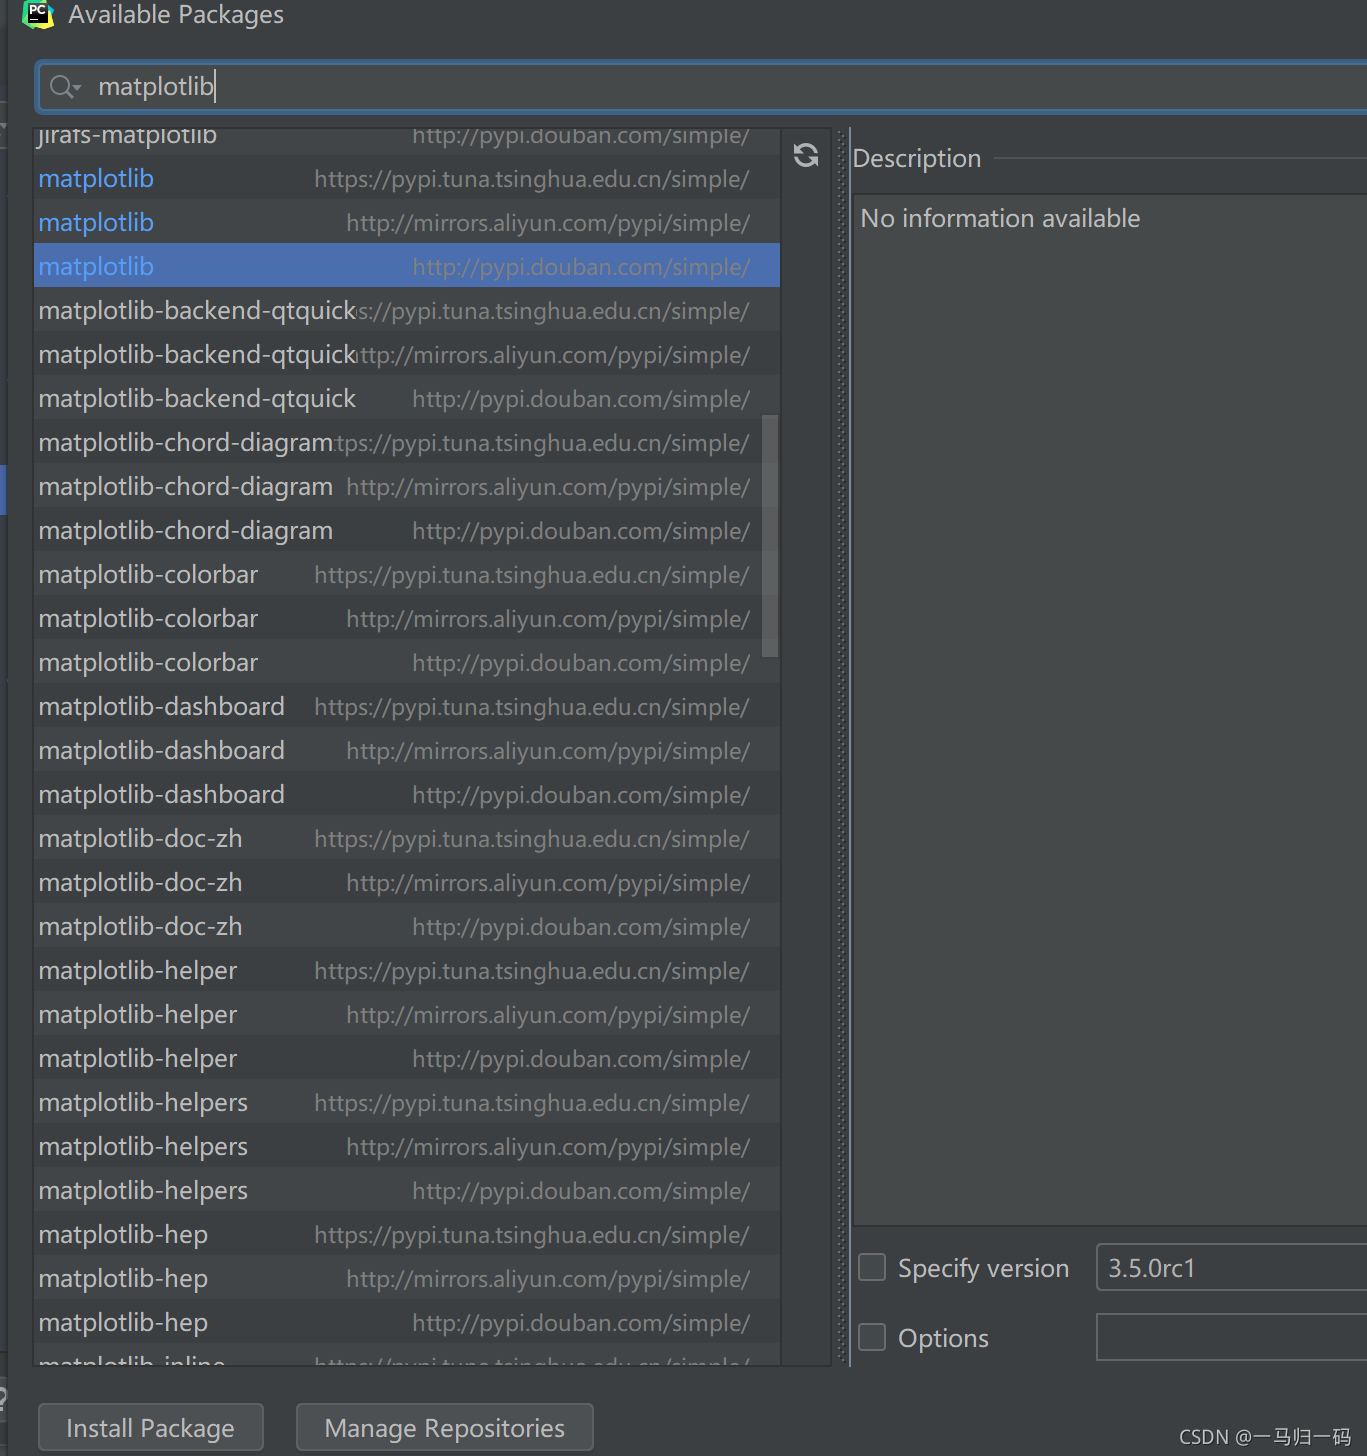Select matplotlib-doc-zh from aliyun repository
The height and width of the screenshot is (1456, 1367).
pos(407,883)
